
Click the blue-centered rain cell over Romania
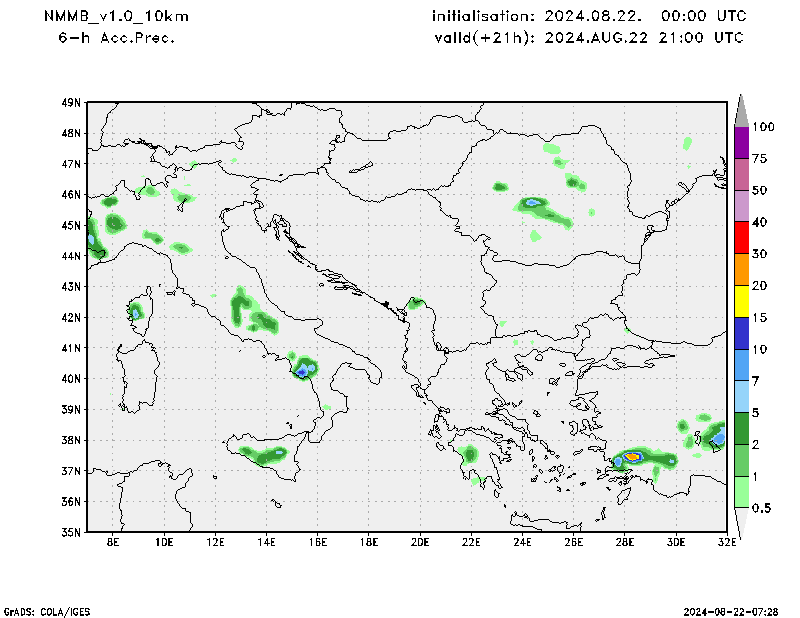[532, 203]
